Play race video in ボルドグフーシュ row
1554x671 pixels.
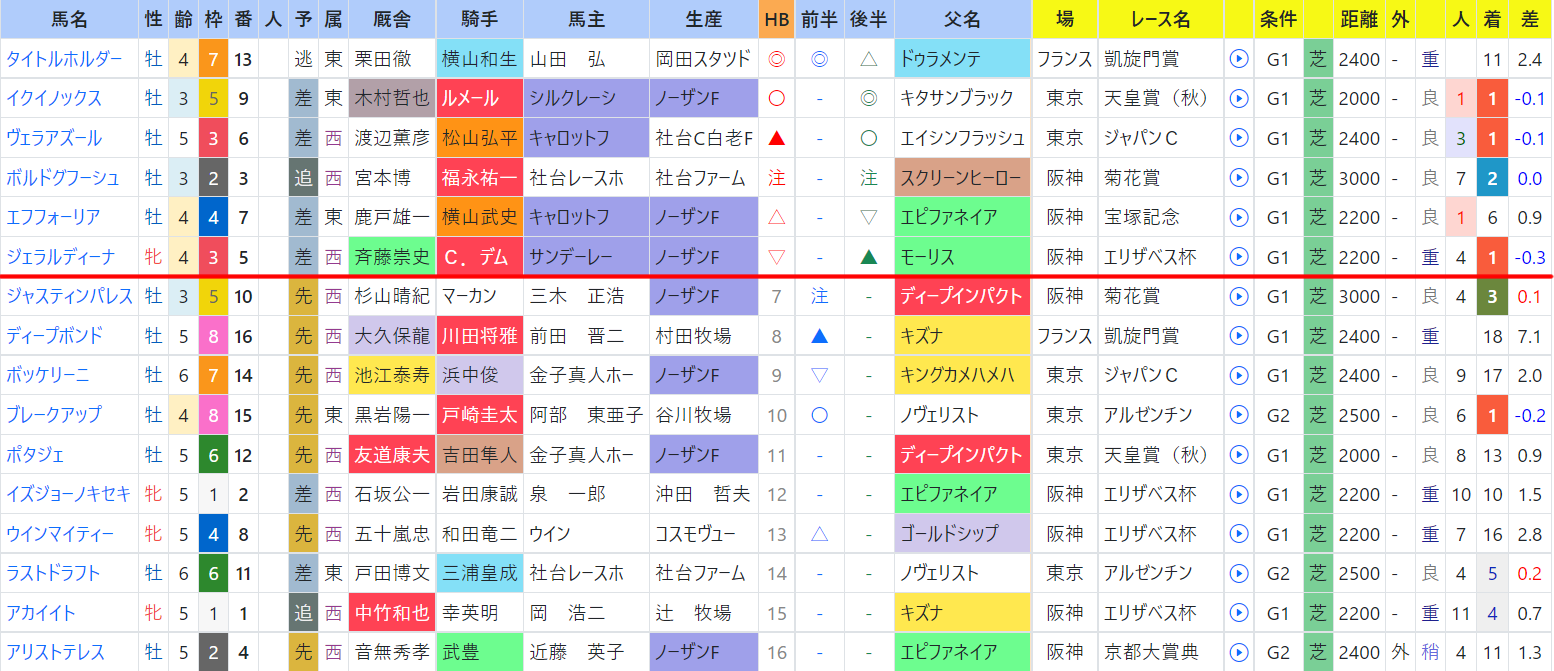tap(1239, 178)
